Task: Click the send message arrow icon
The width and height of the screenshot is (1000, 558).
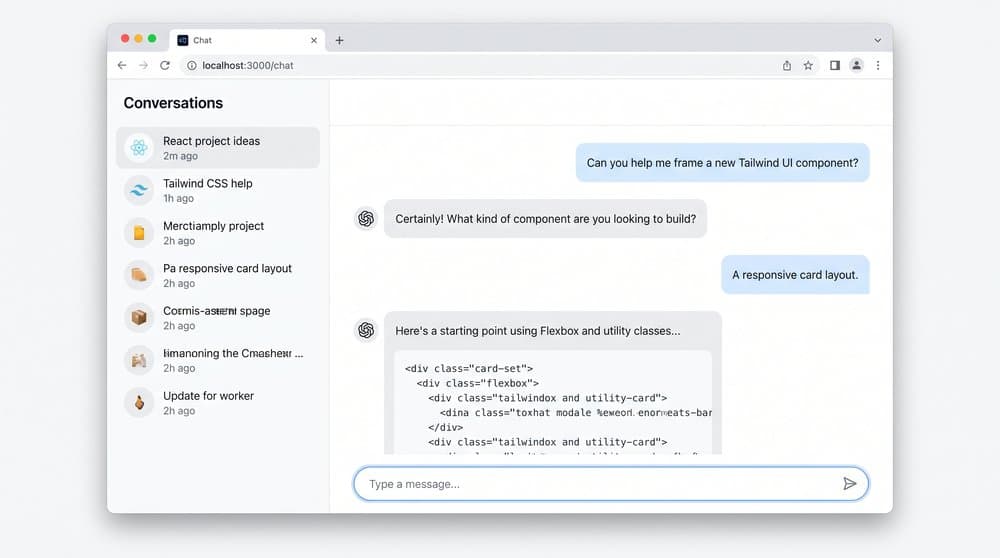Action: pos(849,484)
